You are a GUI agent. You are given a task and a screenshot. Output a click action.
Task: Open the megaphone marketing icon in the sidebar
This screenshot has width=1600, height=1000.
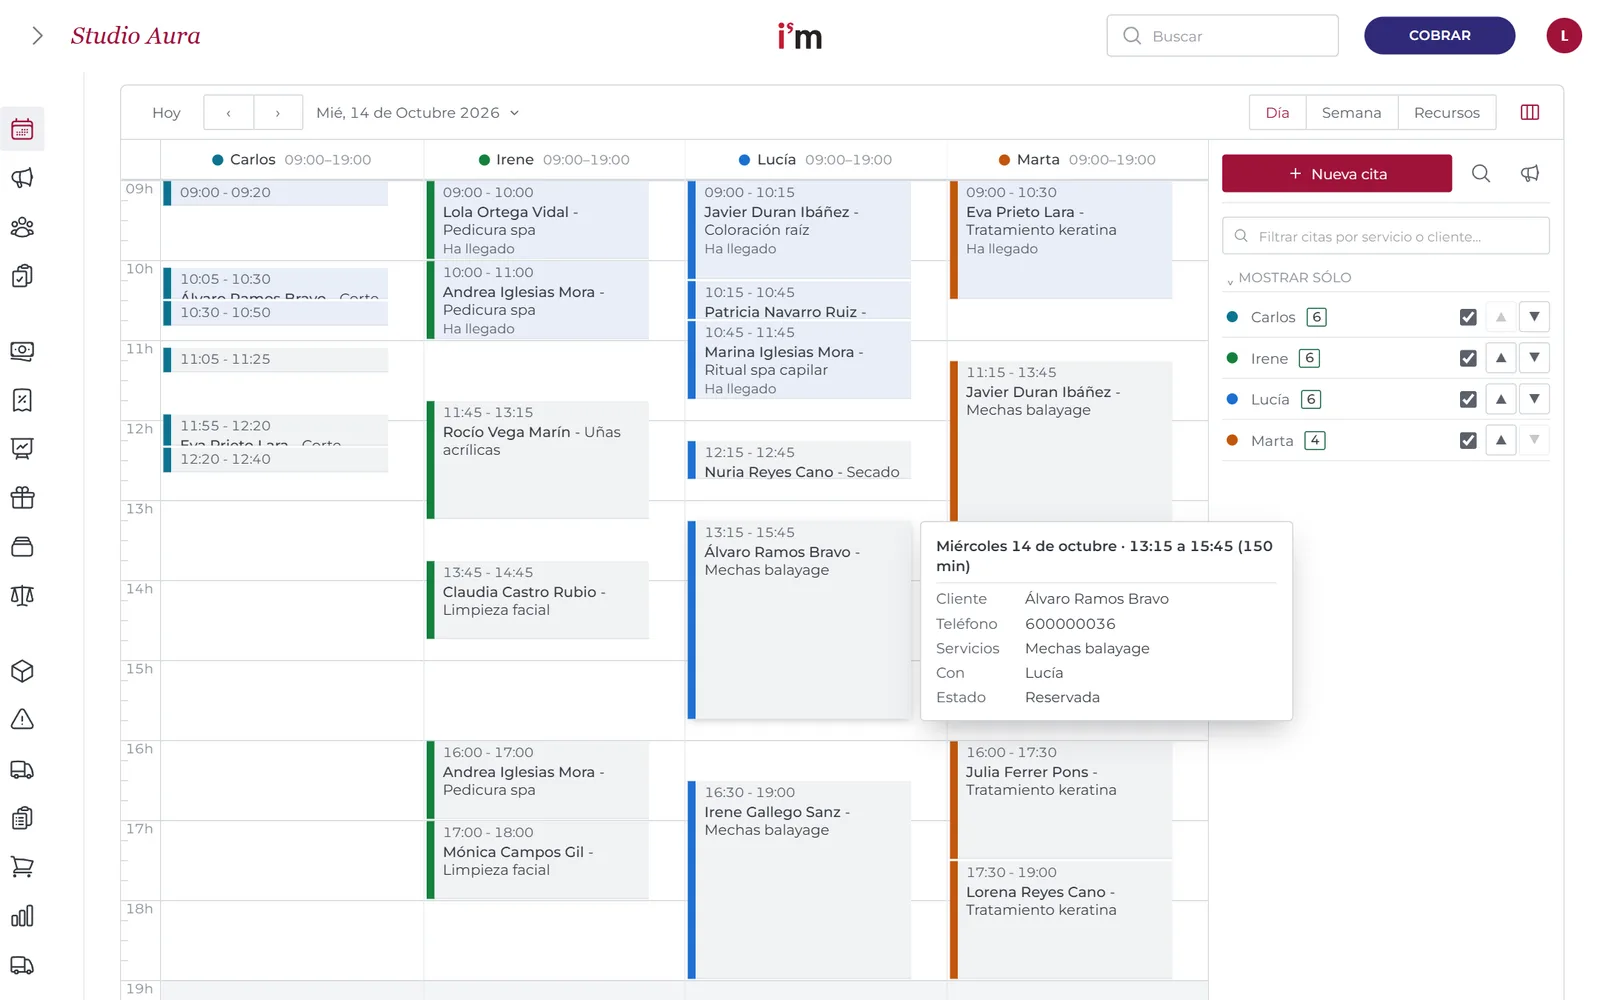coord(22,178)
